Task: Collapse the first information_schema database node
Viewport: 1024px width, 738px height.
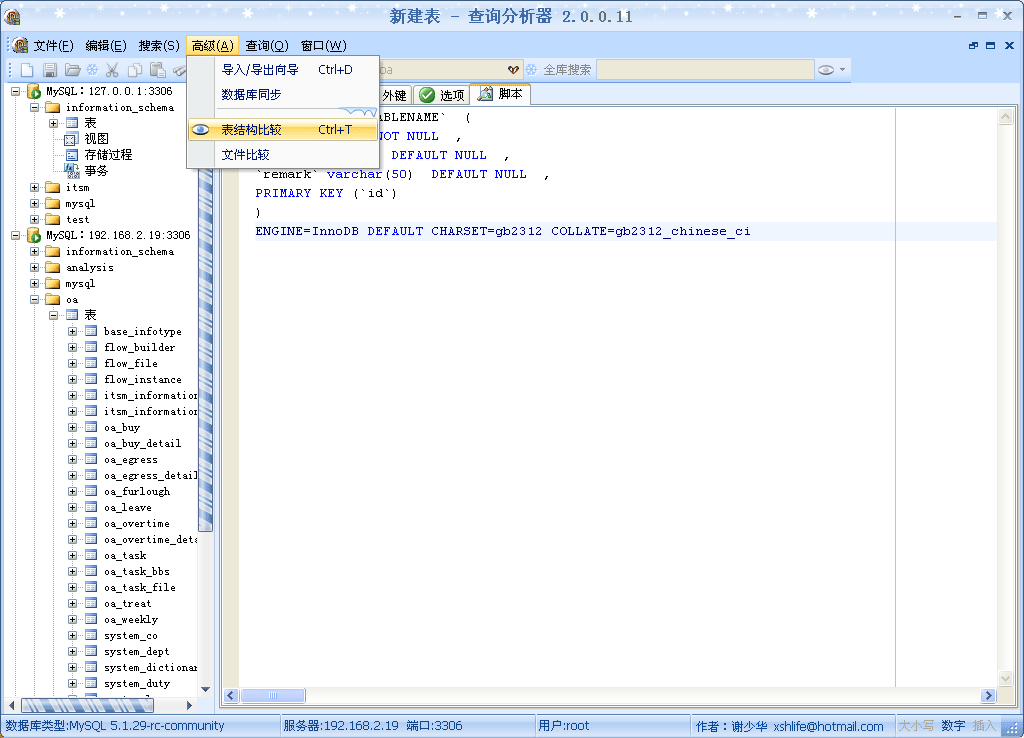Action: tap(34, 107)
